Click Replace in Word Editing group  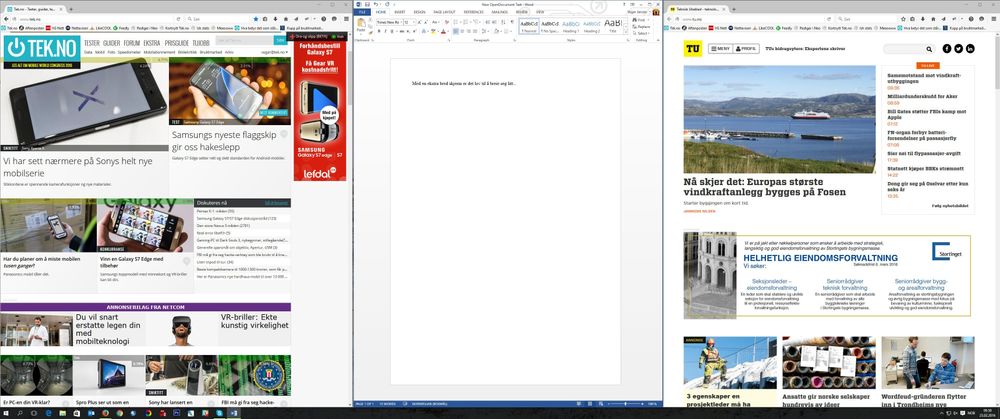642,27
